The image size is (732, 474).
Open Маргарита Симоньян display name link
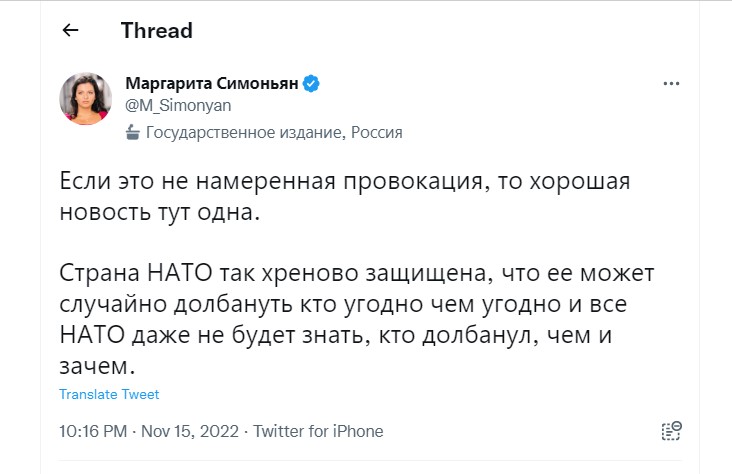pos(212,83)
